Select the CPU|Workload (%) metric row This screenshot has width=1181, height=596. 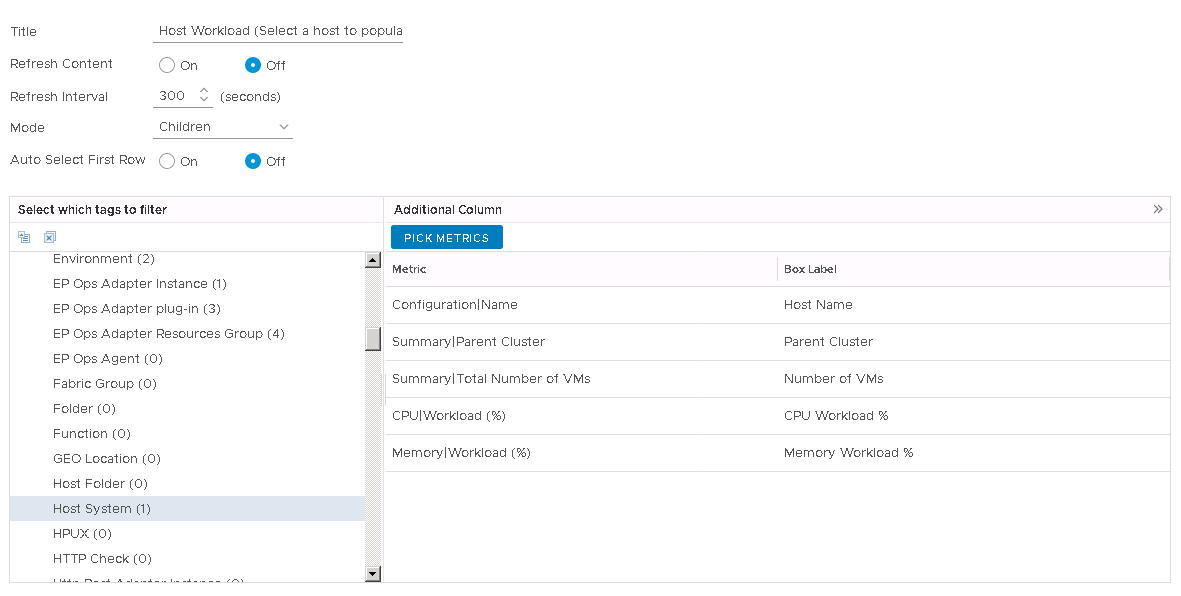tap(456, 416)
